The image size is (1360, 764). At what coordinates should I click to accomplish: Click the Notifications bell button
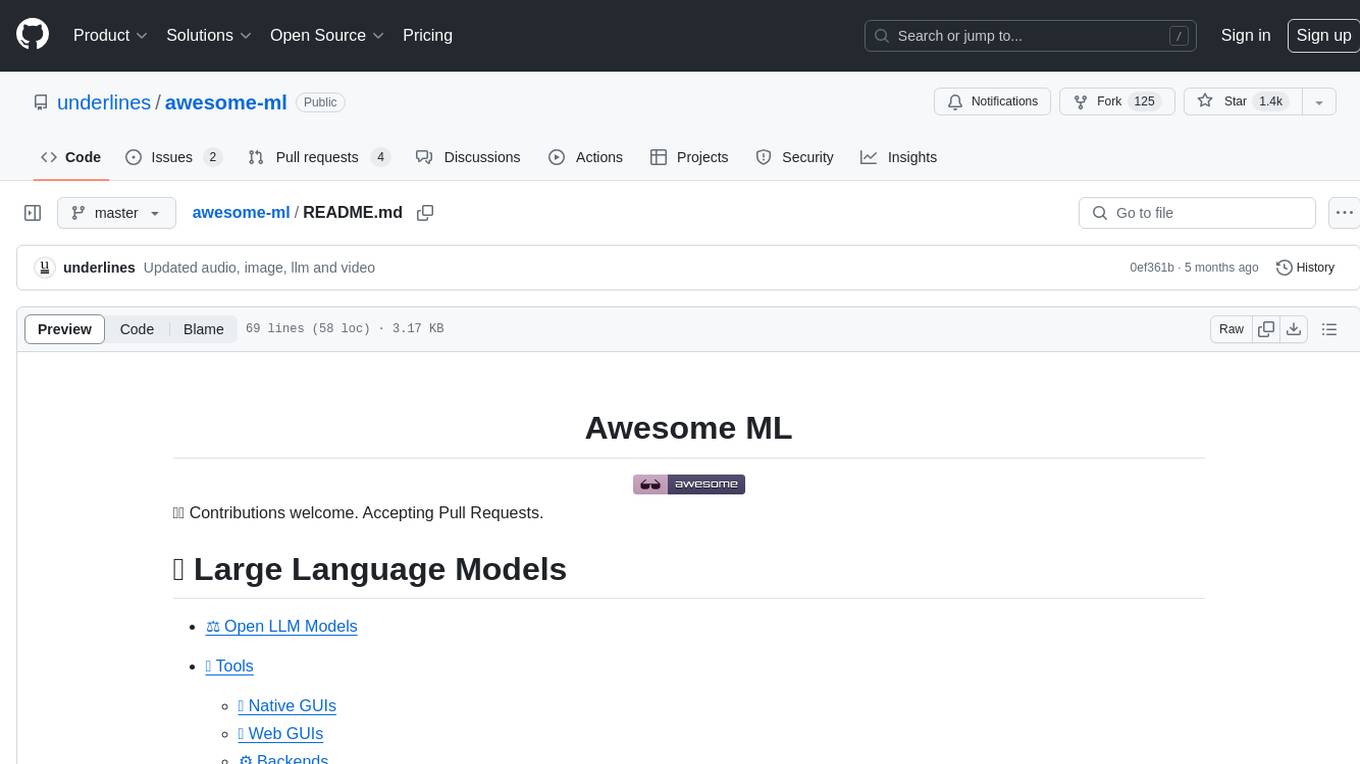point(992,102)
